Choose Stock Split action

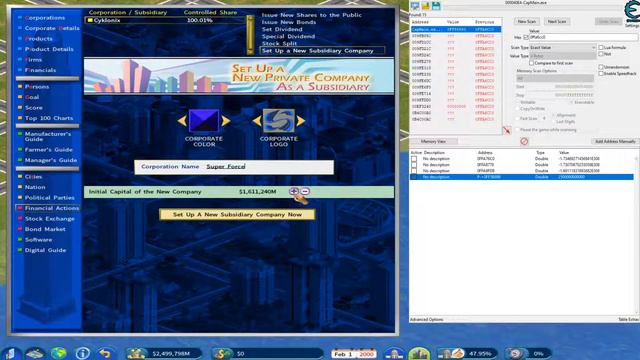279,43
